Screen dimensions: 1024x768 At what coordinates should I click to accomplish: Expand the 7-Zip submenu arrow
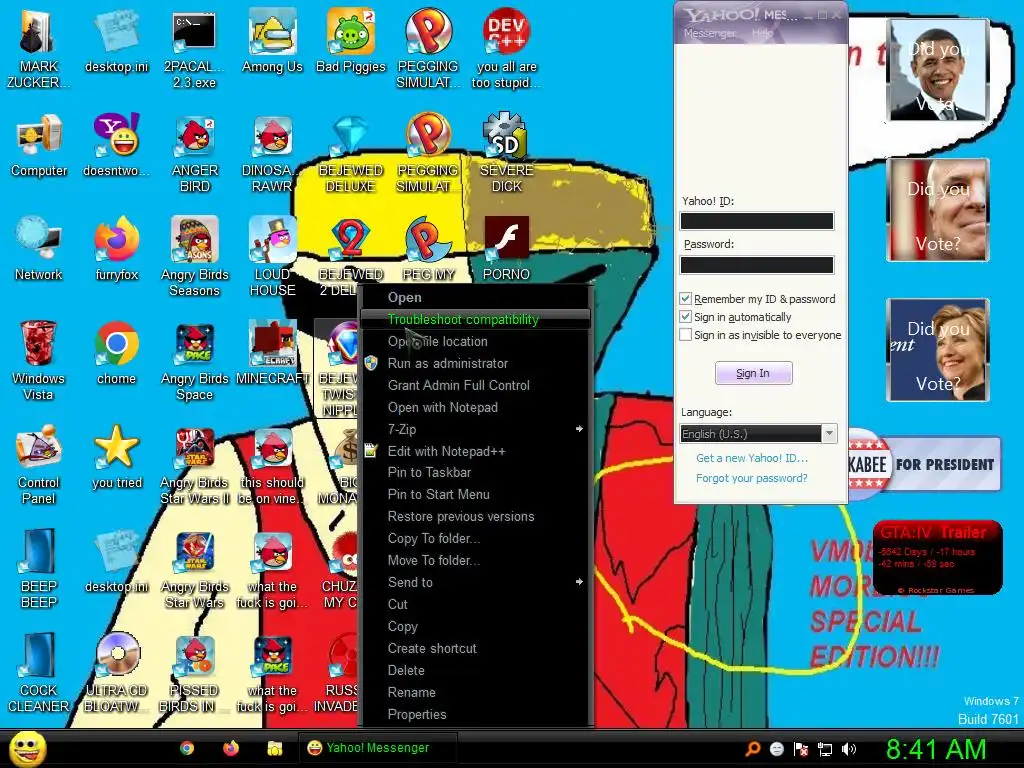[579, 429]
